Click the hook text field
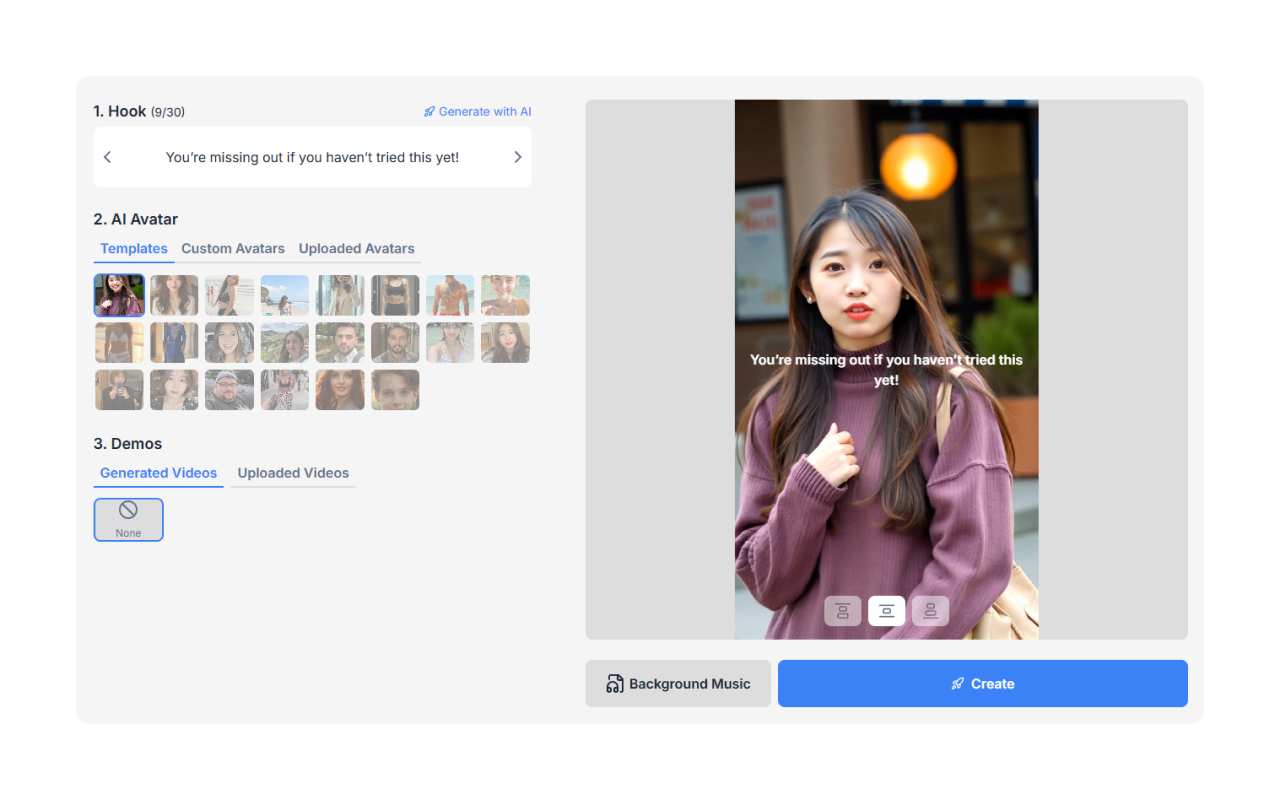The height and width of the screenshot is (800, 1280). 312,157
